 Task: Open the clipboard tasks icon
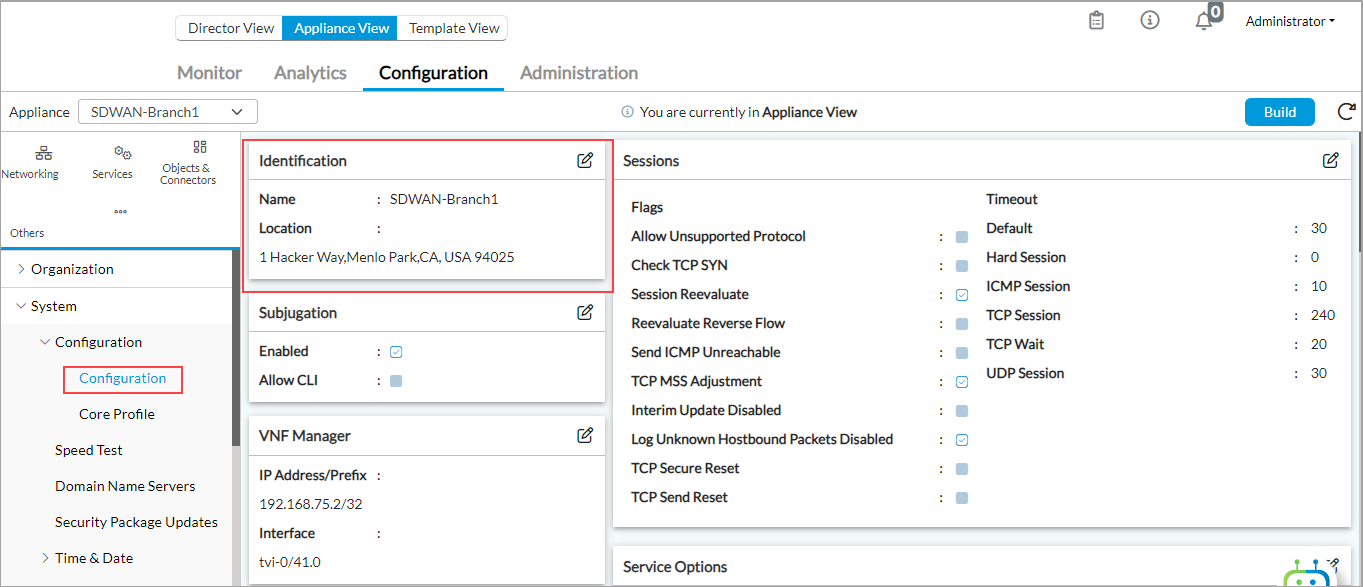pyautogui.click(x=1096, y=21)
